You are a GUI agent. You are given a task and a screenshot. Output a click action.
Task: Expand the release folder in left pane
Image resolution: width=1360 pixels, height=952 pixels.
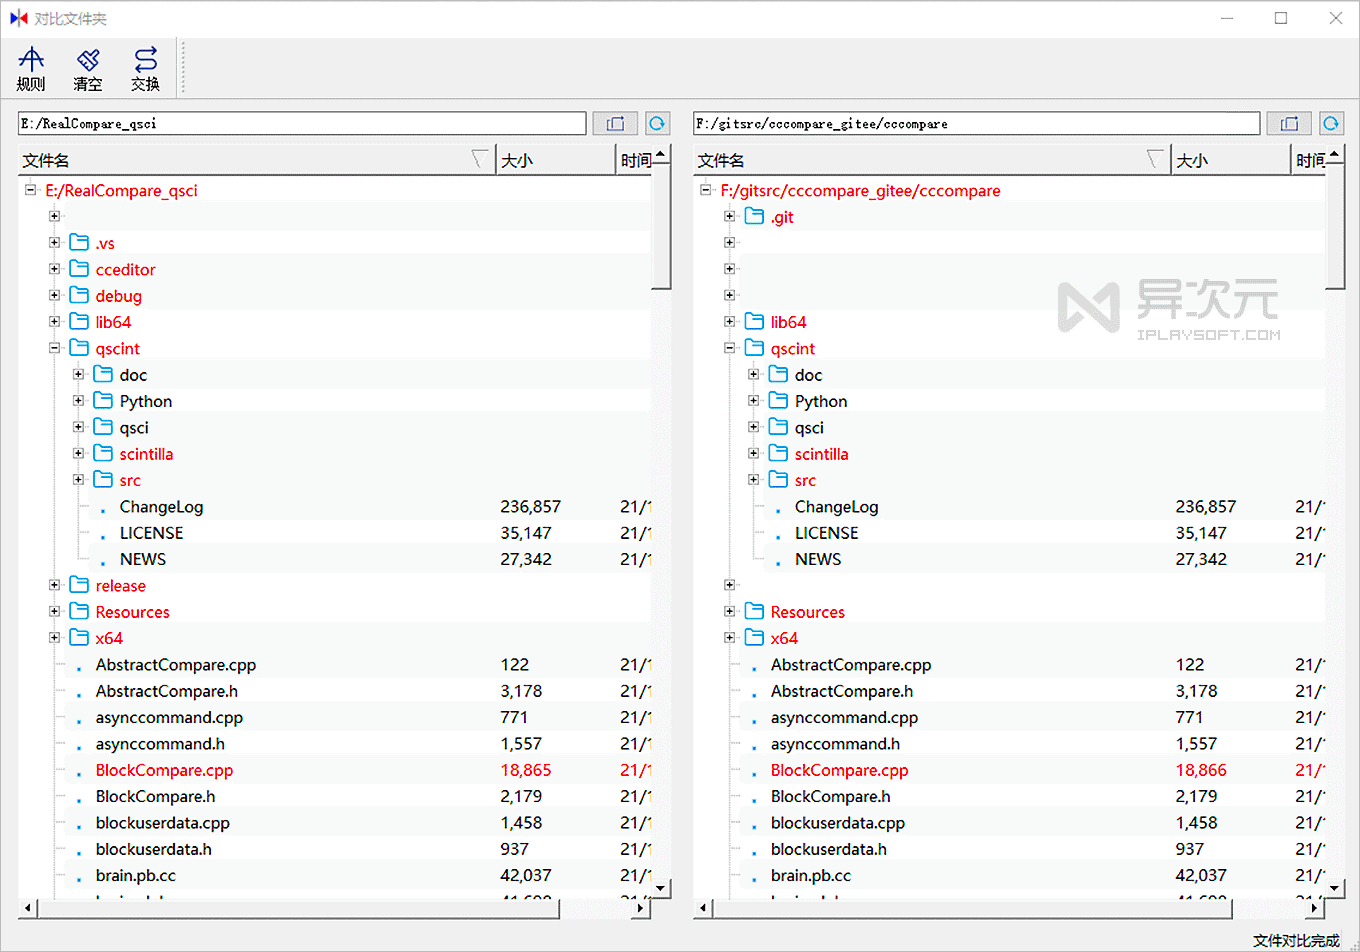pyautogui.click(x=54, y=585)
